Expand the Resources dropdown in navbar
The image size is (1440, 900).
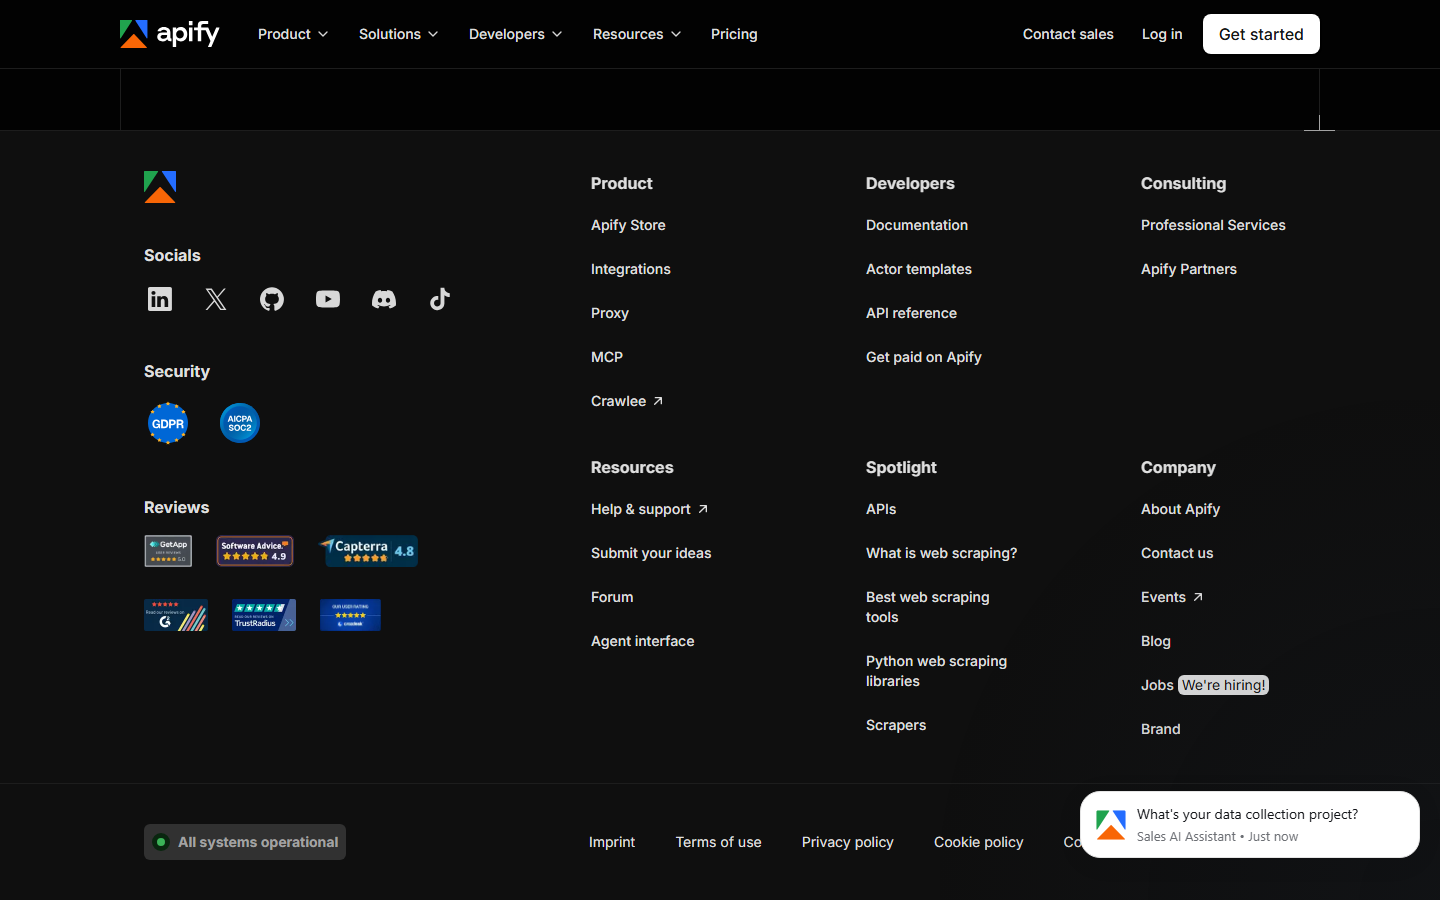point(637,34)
